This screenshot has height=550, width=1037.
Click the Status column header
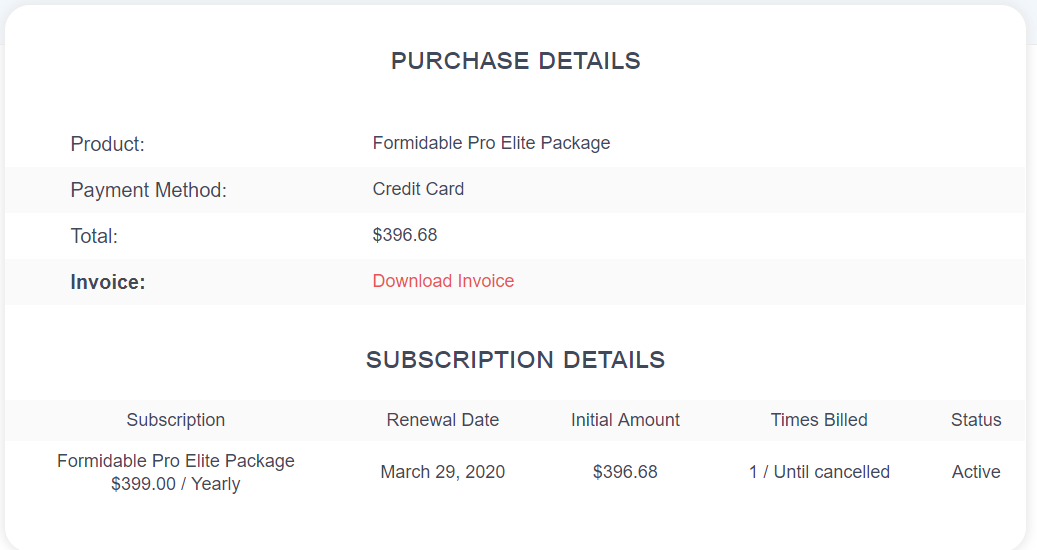976,420
